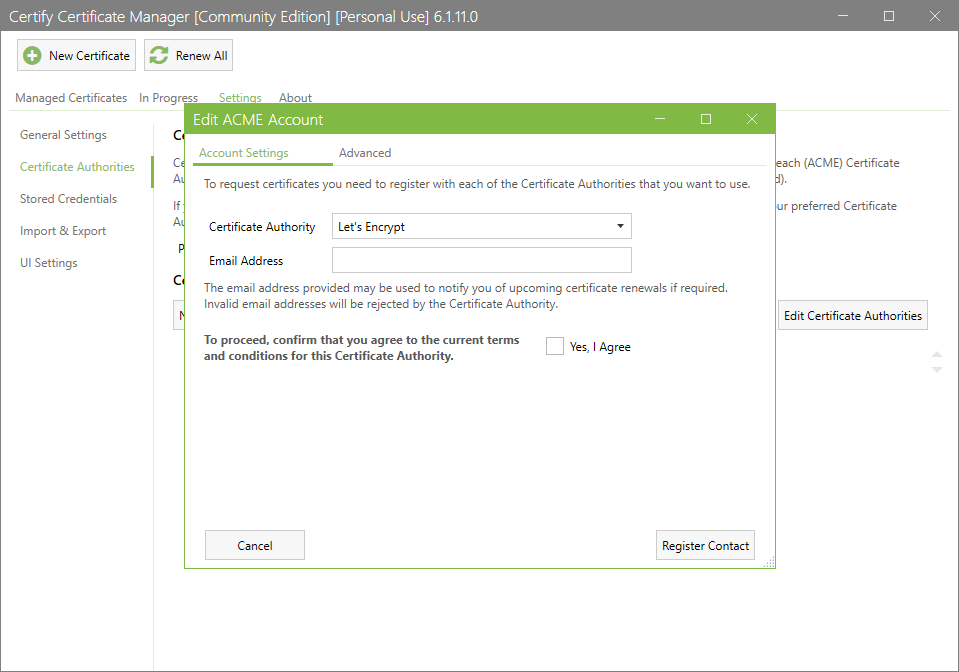Select General Settings in the sidebar

(63, 135)
